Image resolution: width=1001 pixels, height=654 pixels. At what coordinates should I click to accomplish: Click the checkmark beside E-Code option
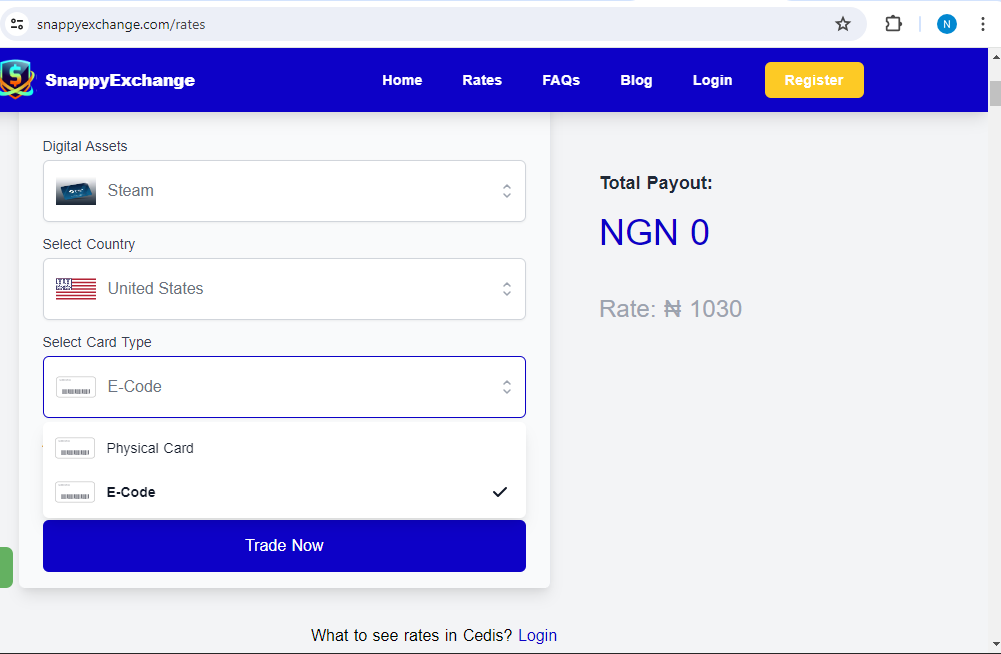coord(500,492)
